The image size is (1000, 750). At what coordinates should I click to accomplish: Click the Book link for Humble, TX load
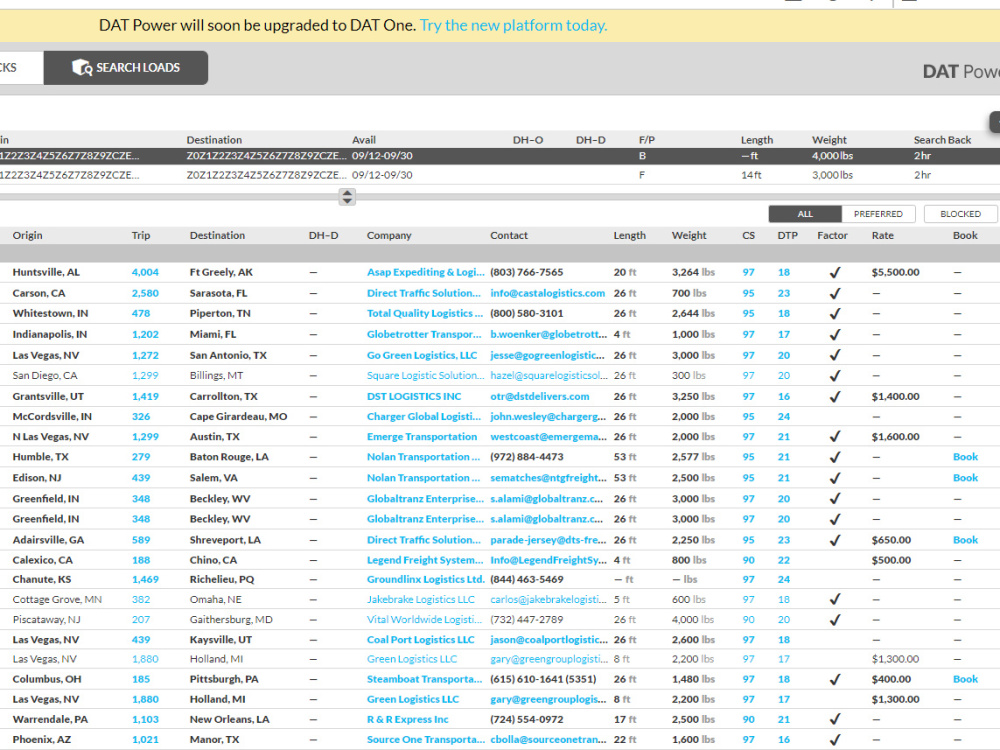pyautogui.click(x=965, y=457)
